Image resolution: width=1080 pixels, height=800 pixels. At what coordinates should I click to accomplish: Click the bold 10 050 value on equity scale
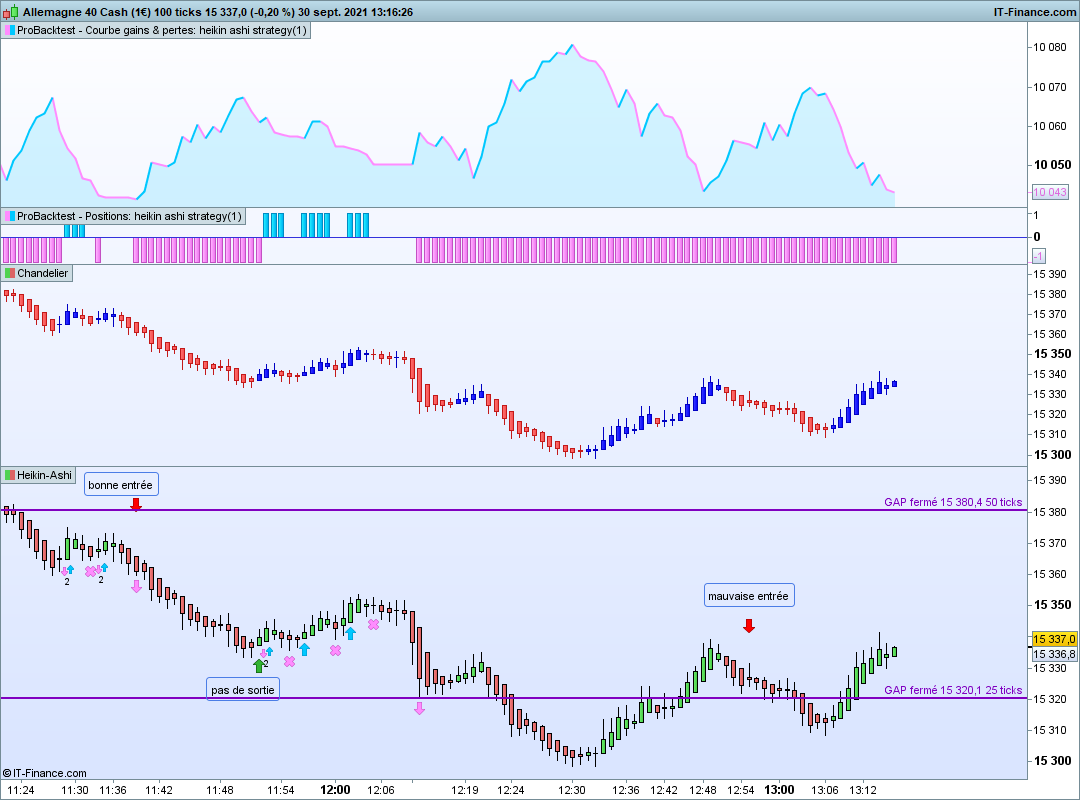(x=1052, y=165)
